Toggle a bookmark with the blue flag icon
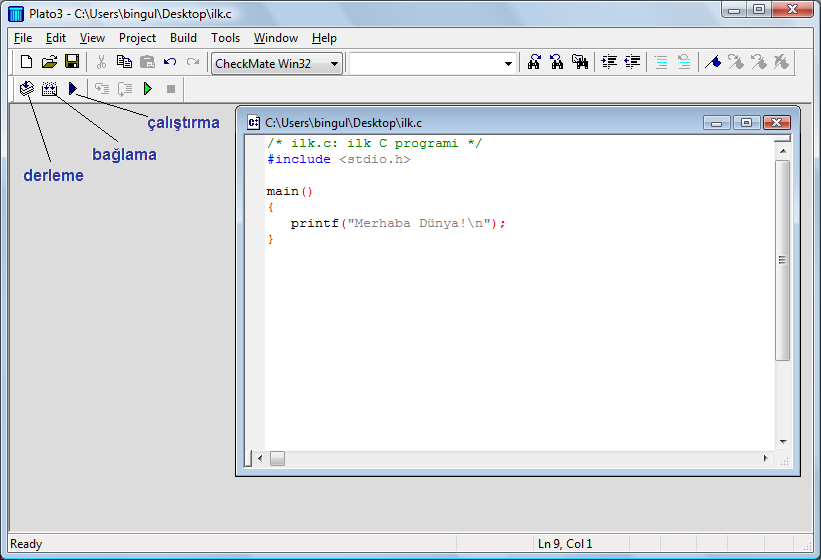This screenshot has width=821, height=560. tap(713, 62)
